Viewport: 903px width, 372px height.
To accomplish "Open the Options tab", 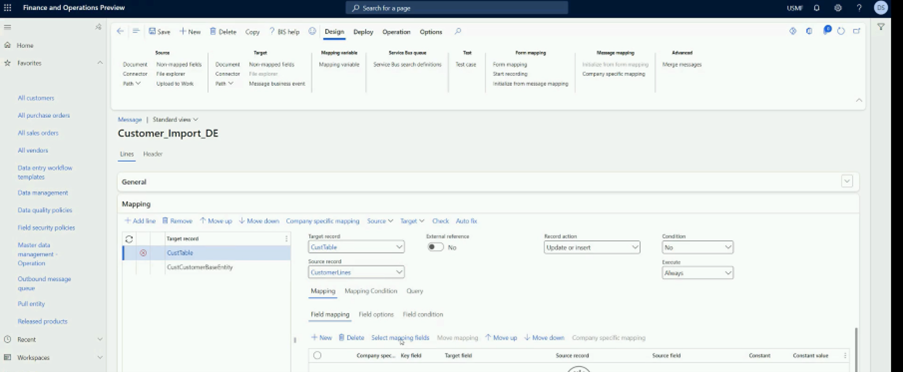I will point(431,32).
